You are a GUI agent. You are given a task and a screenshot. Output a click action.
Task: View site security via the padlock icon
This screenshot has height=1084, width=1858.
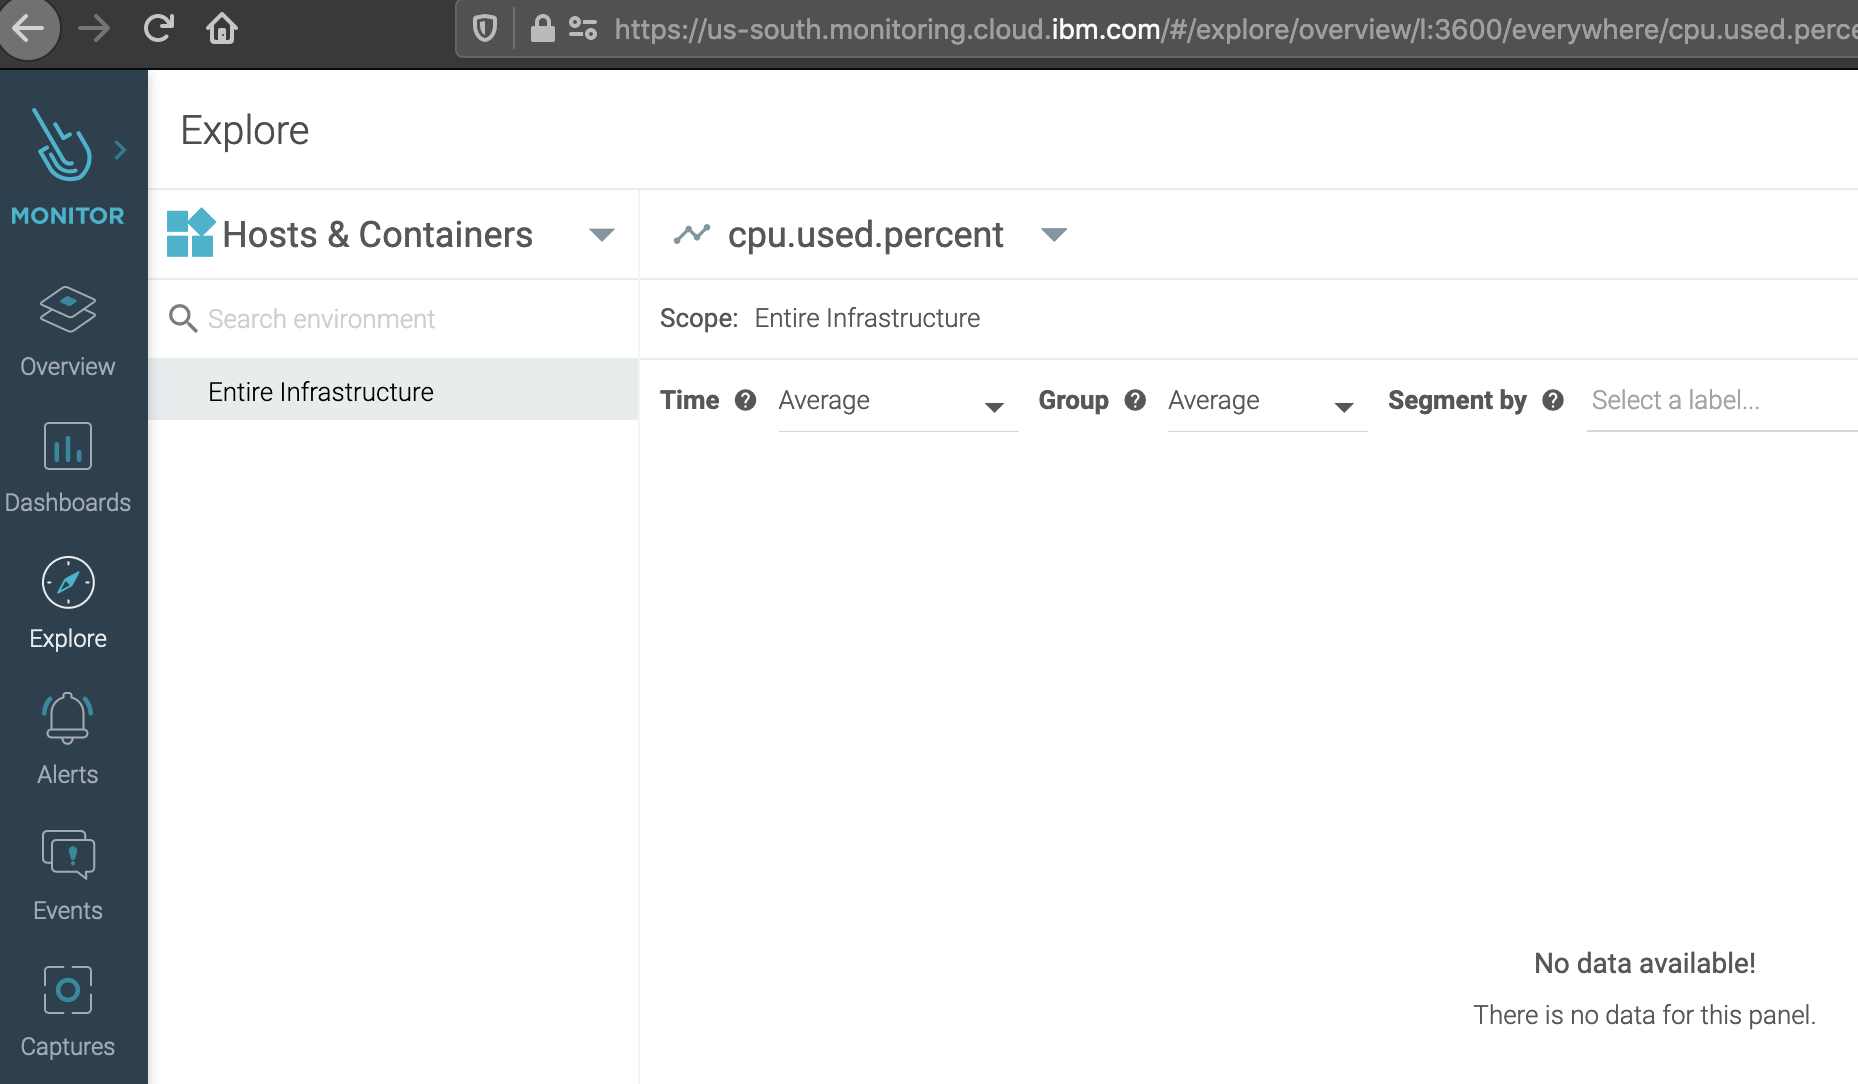pyautogui.click(x=542, y=28)
